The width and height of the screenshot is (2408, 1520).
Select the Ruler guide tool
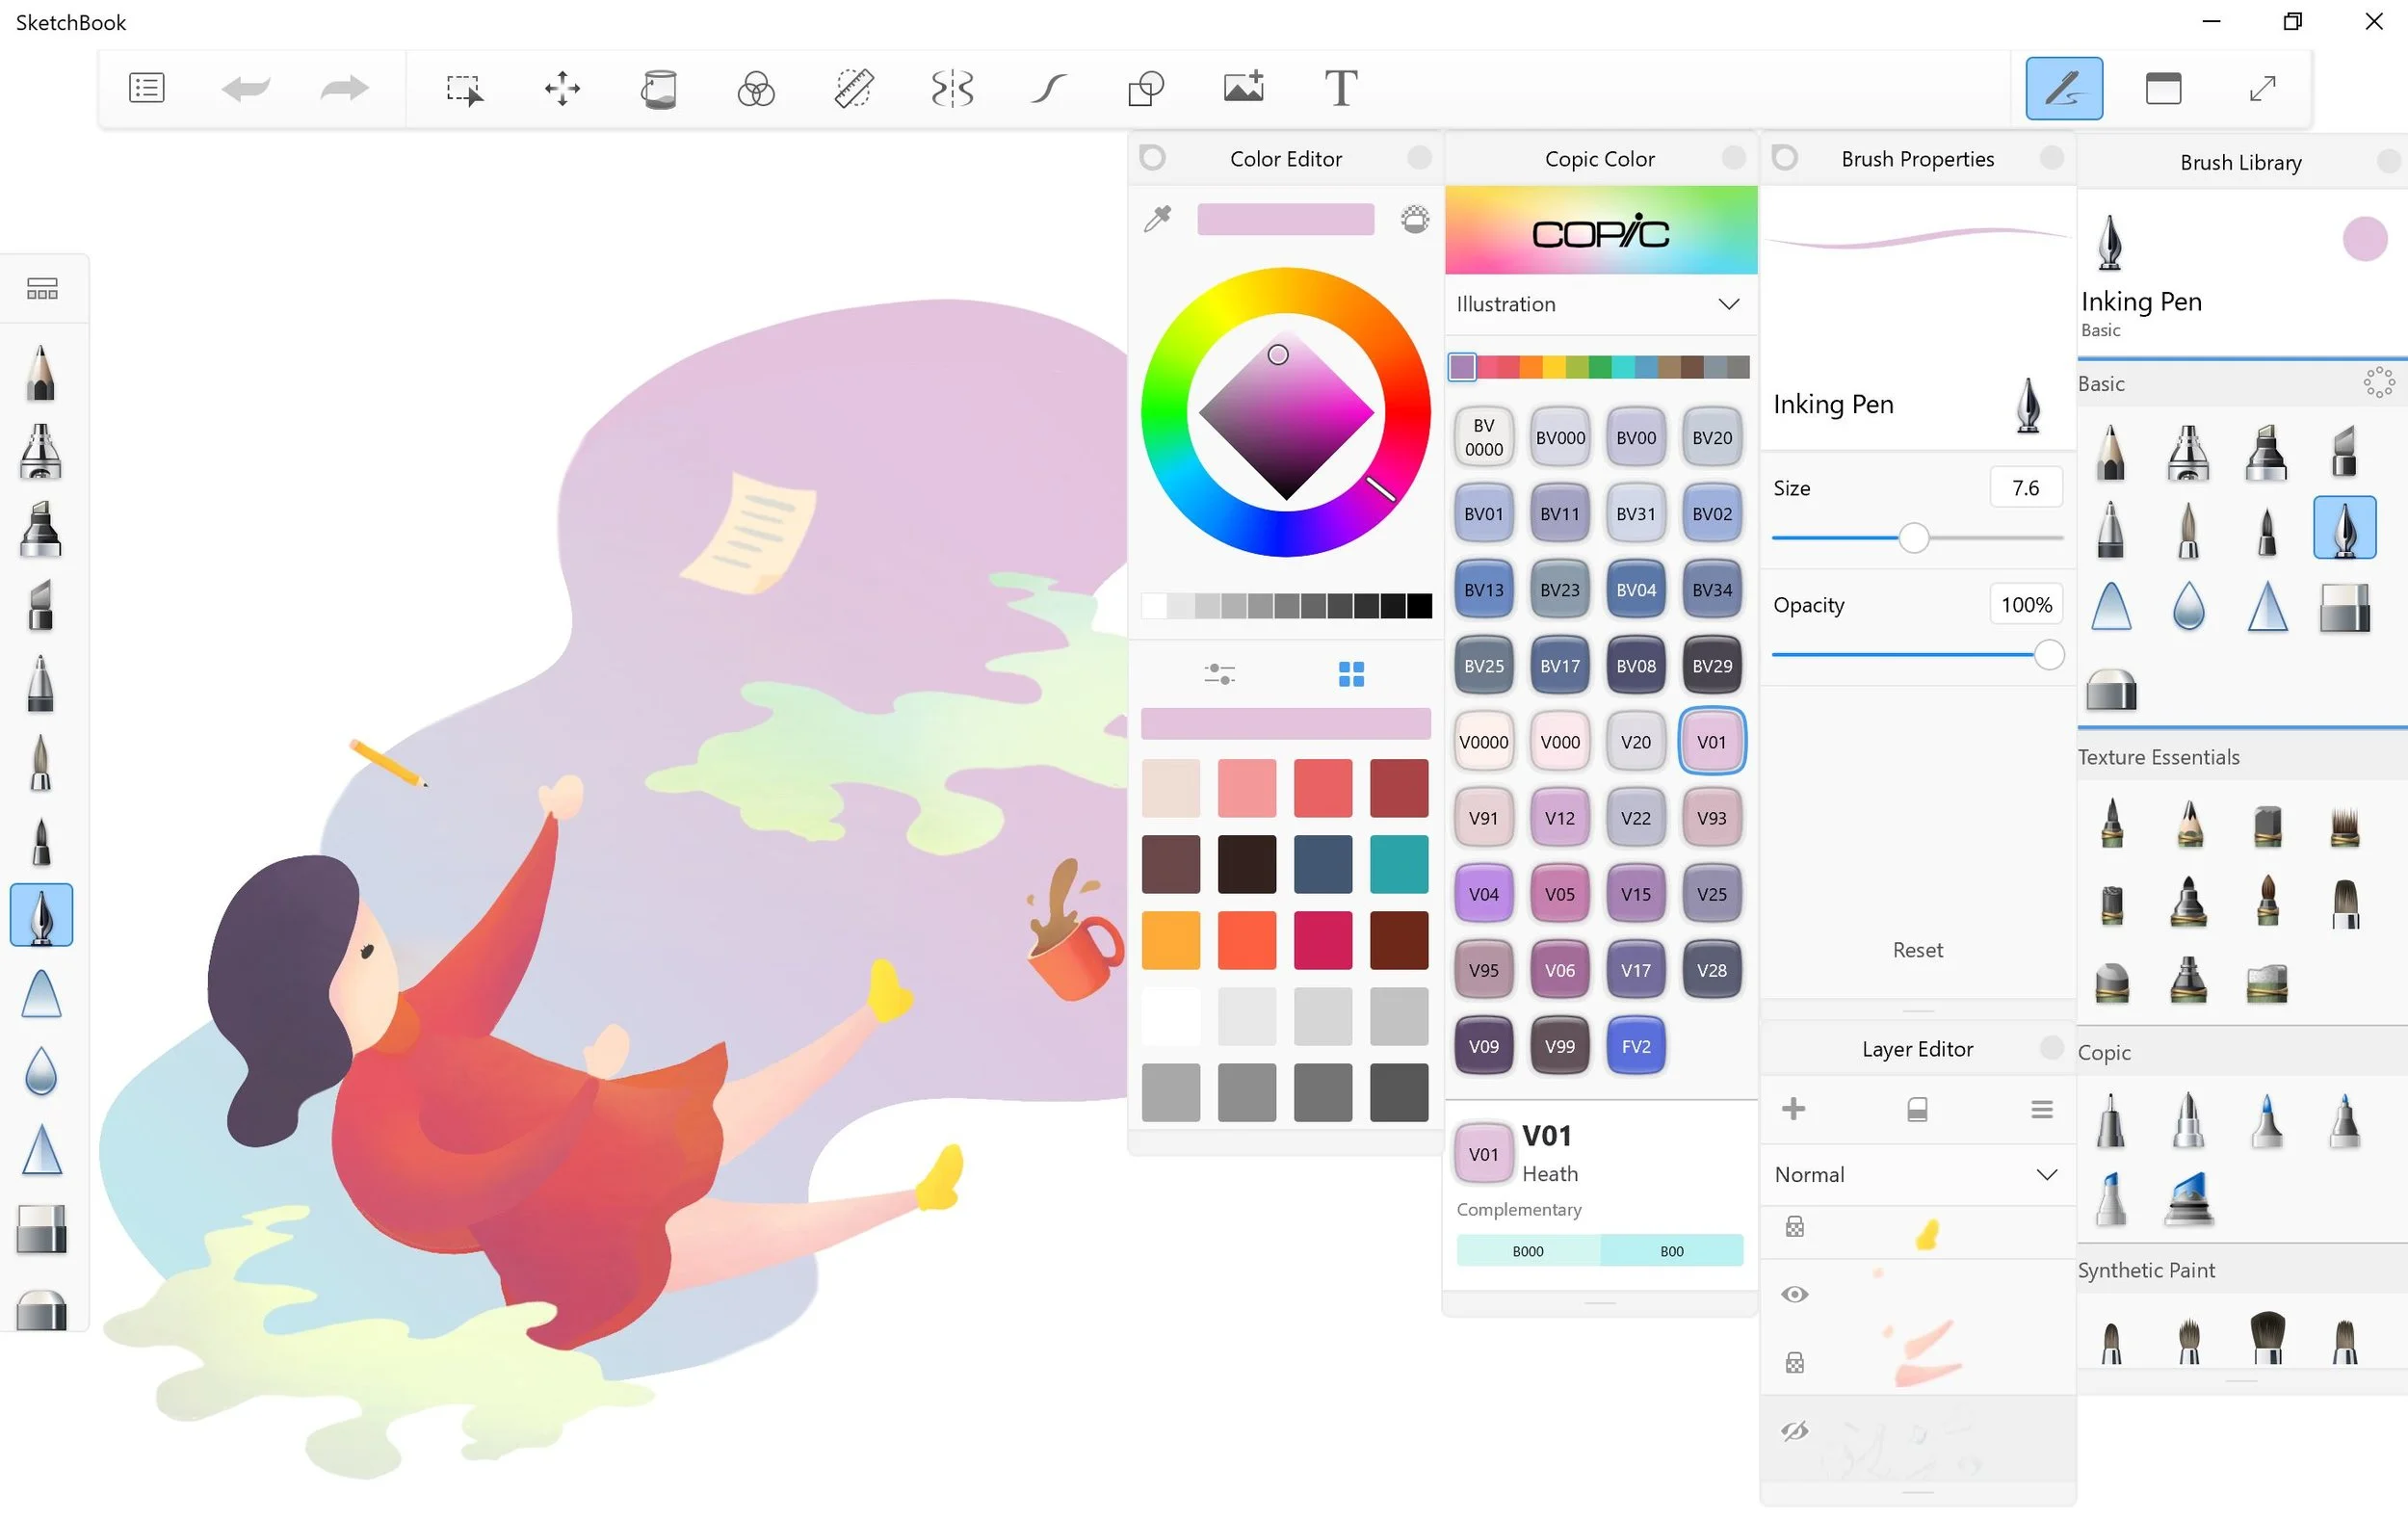pyautogui.click(x=854, y=89)
